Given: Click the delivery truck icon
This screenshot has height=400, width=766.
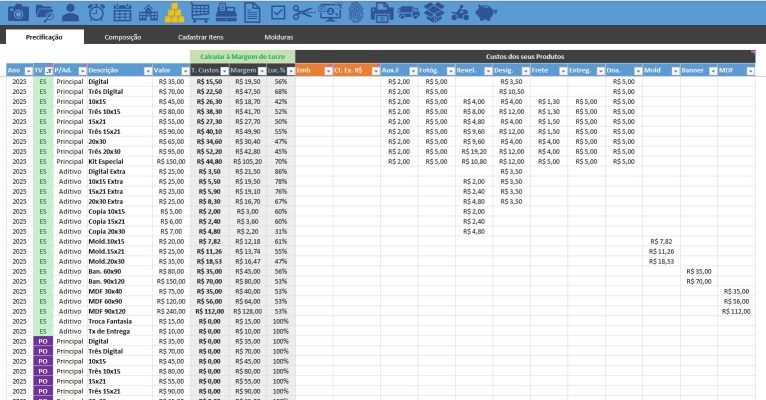Looking at the screenshot, I should (x=408, y=12).
